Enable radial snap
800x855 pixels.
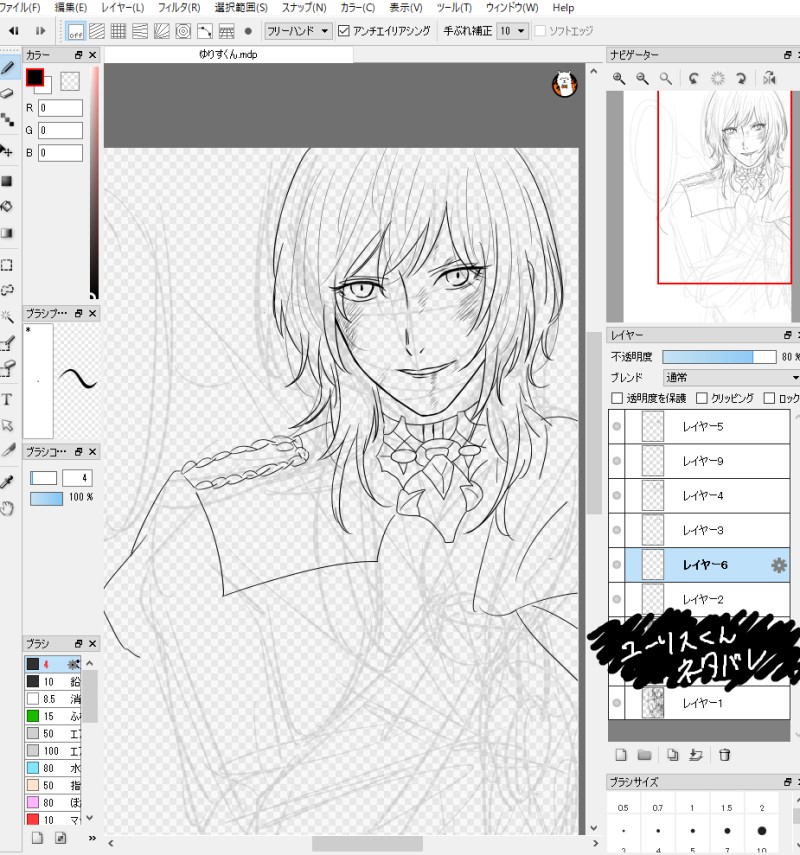pyautogui.click(x=161, y=31)
